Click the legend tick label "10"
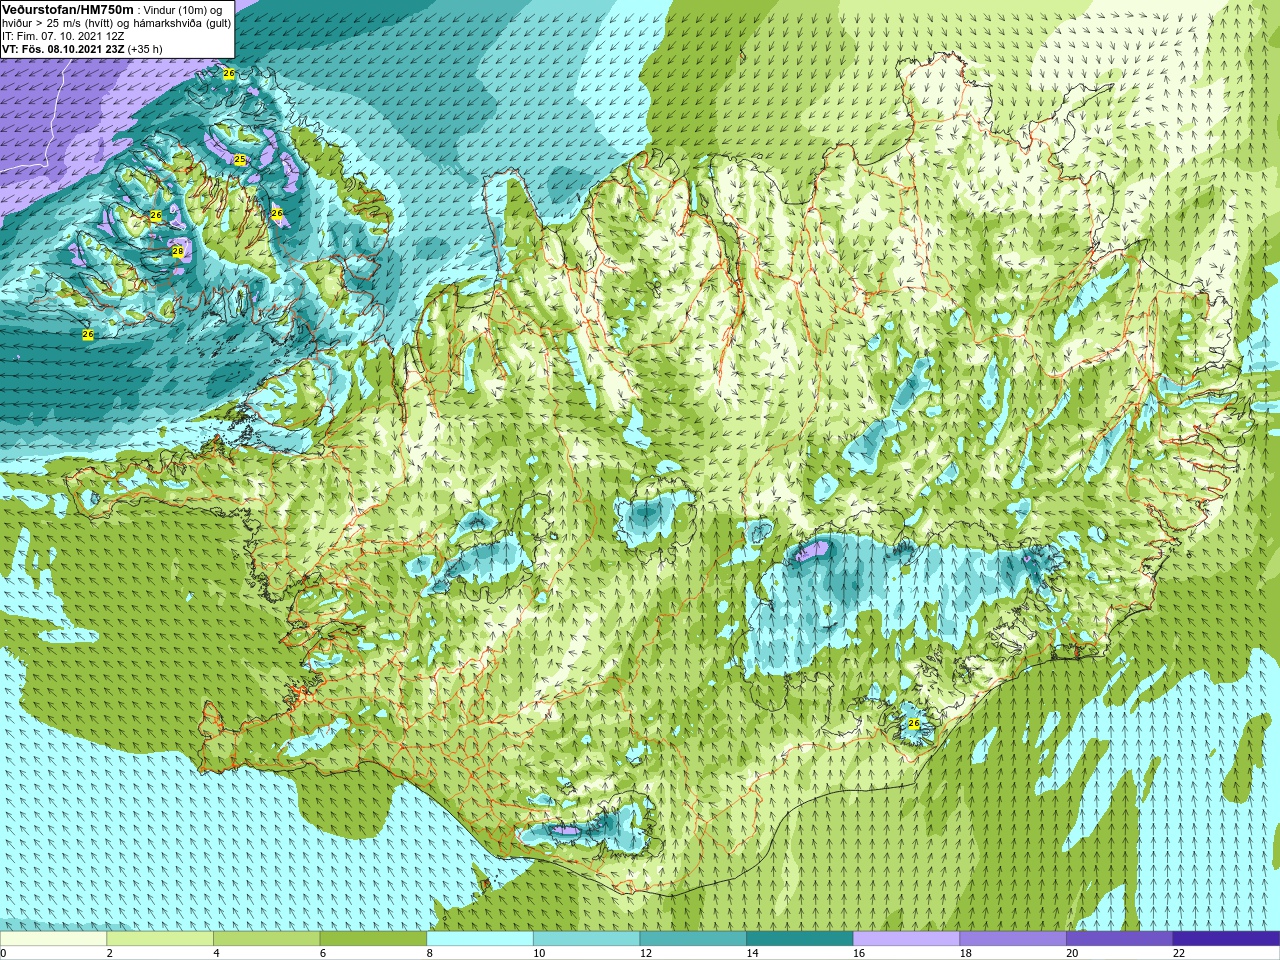This screenshot has height=960, width=1280. [539, 953]
